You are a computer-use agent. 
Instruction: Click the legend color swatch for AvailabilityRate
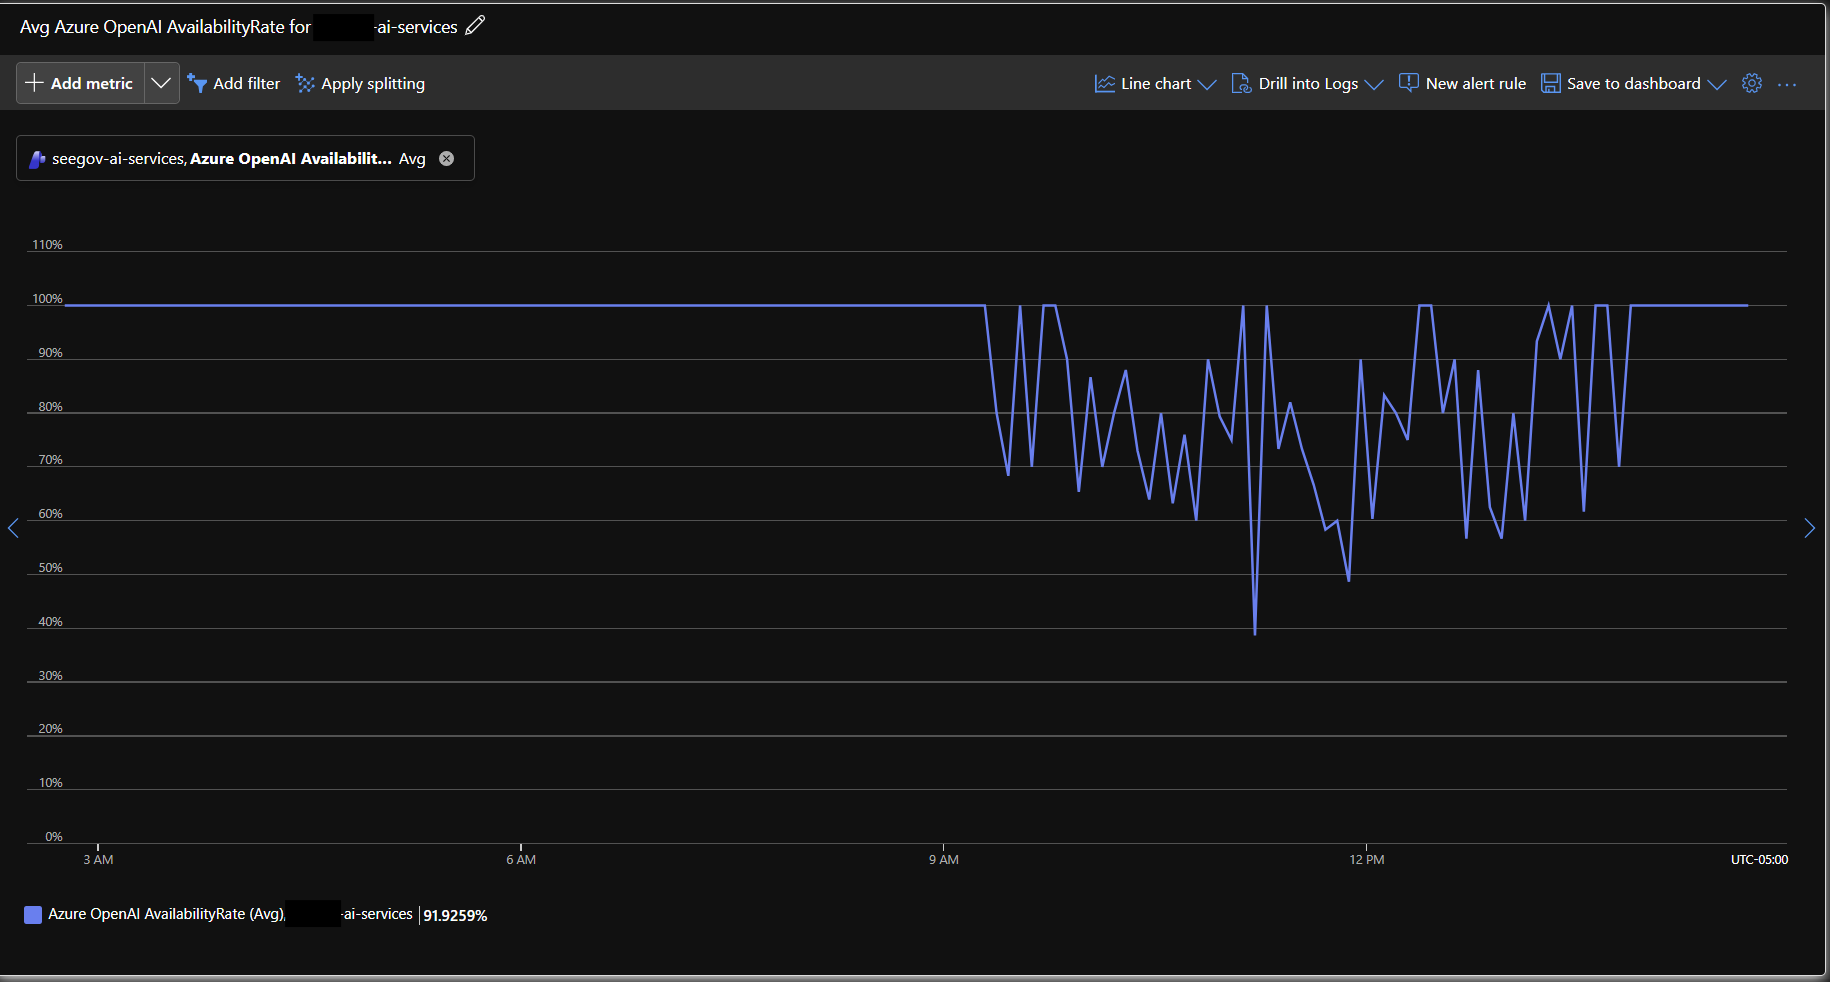[33, 914]
